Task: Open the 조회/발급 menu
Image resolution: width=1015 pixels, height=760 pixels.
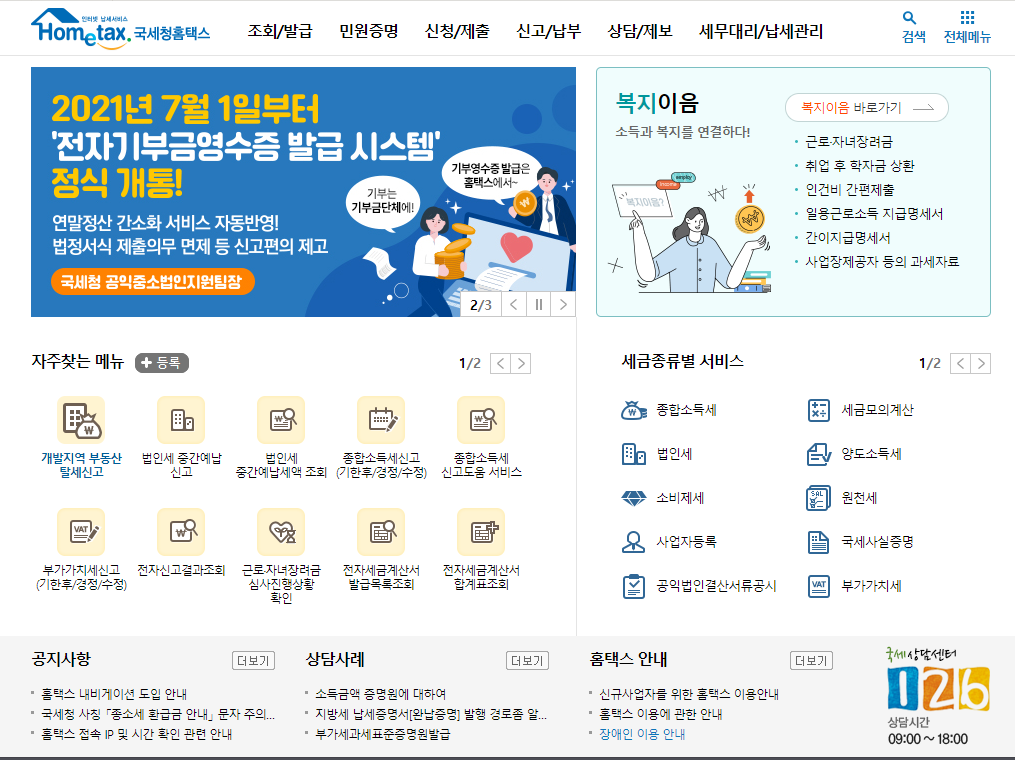Action: 280,31
